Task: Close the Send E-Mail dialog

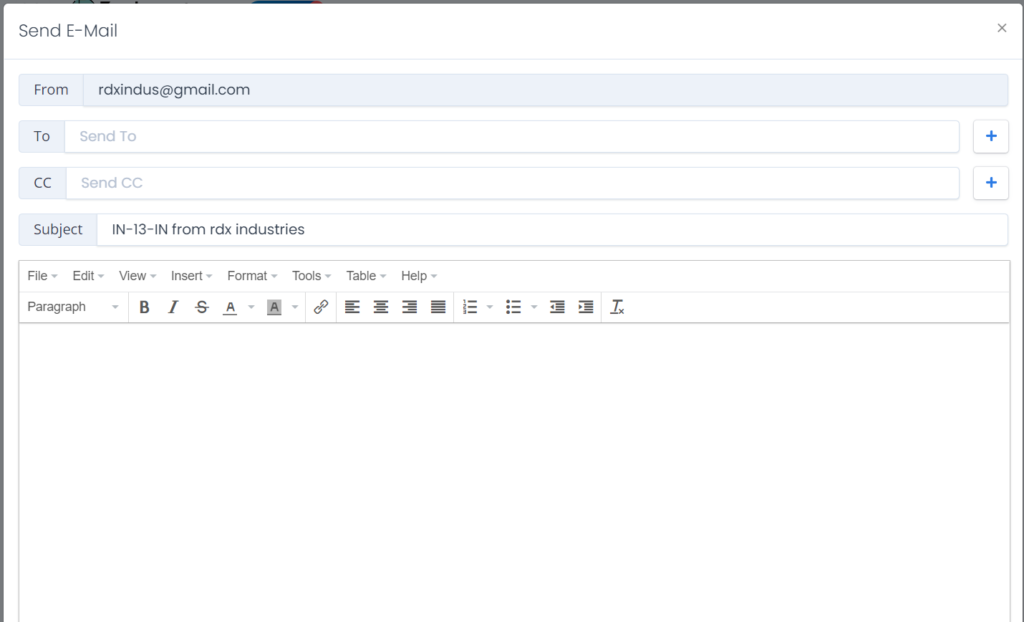Action: 1002,28
